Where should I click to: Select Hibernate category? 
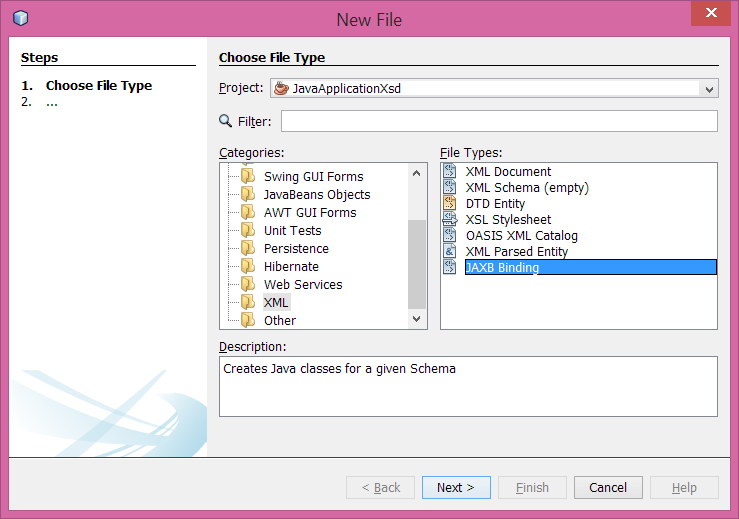(291, 266)
